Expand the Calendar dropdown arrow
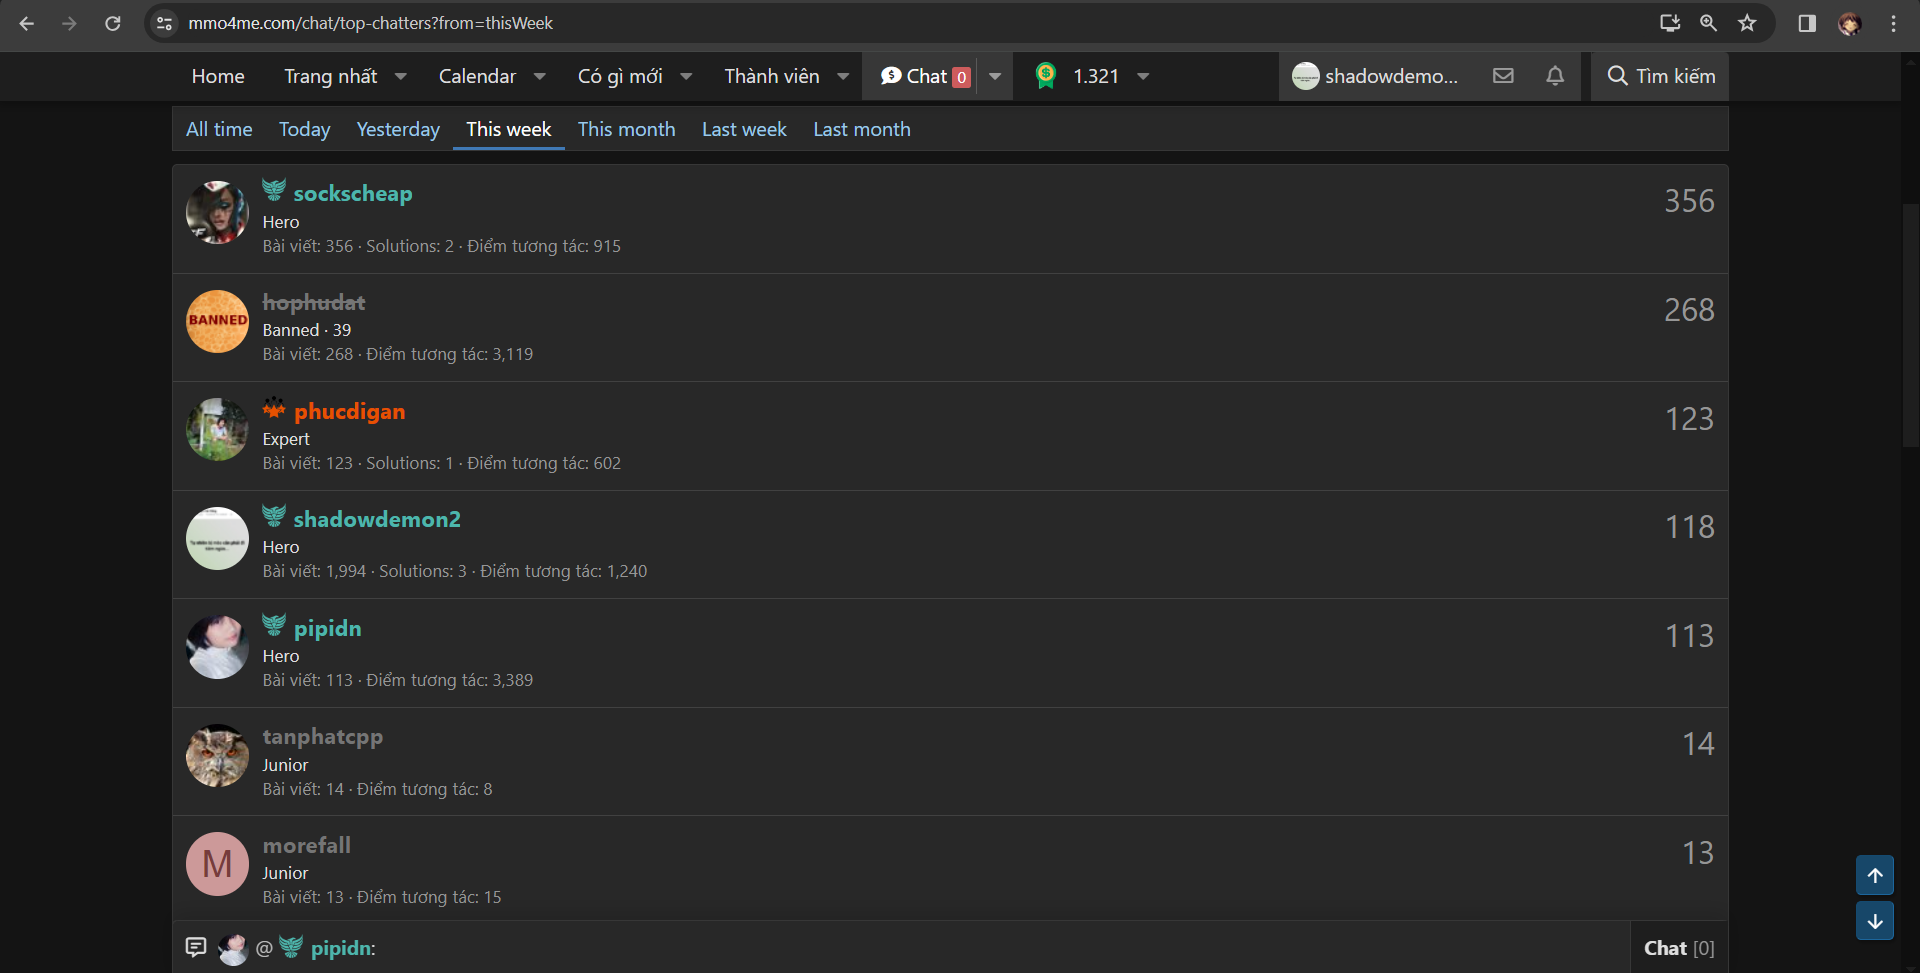The image size is (1920, 973). [x=540, y=76]
